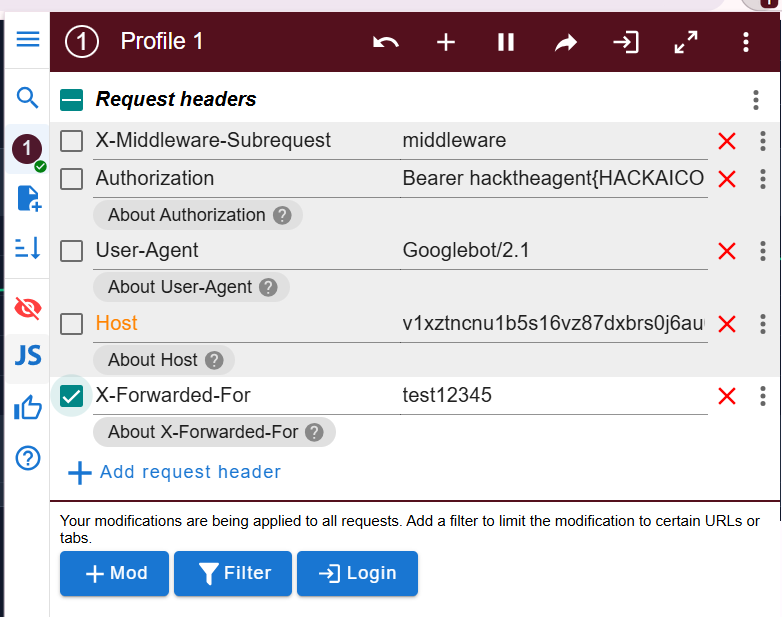
Task: Open the About Authorization chip
Action: (x=198, y=215)
